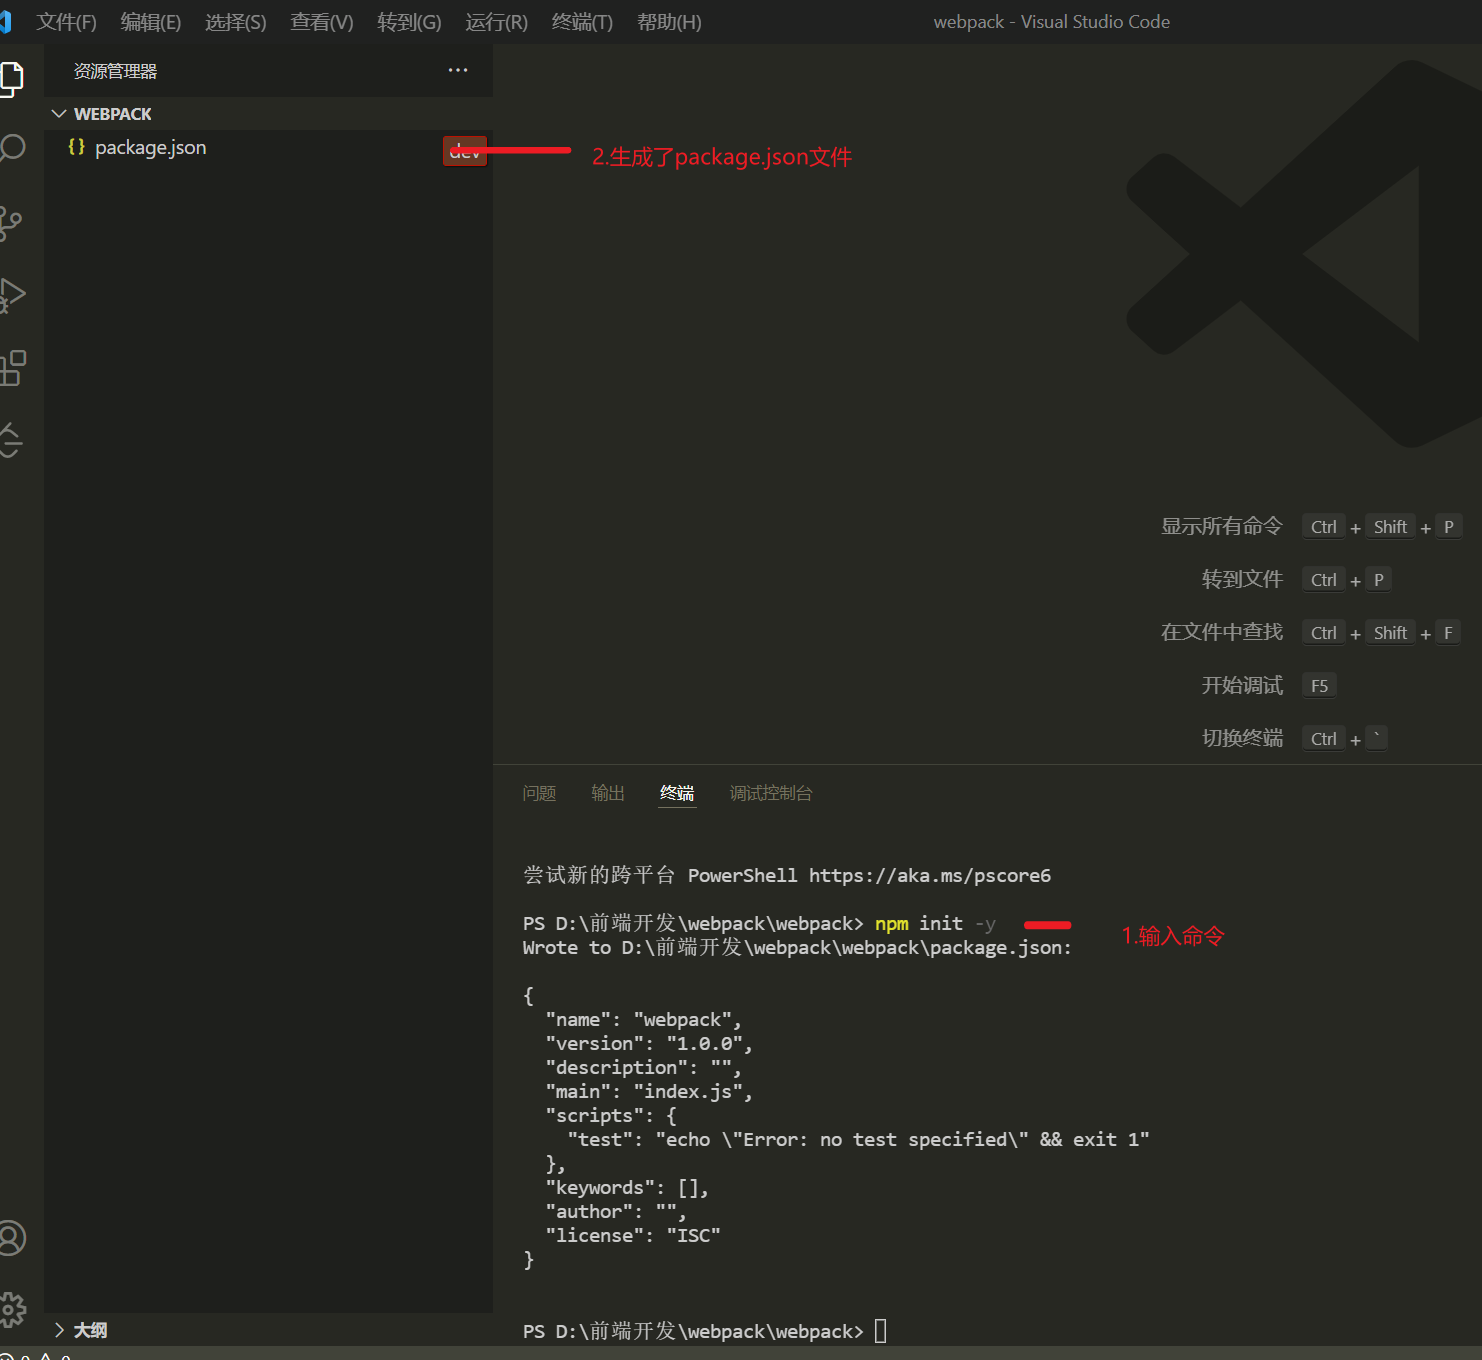Click the "main": "index.js" terminal line
Viewport: 1482px width, 1360px height.
point(649,1091)
